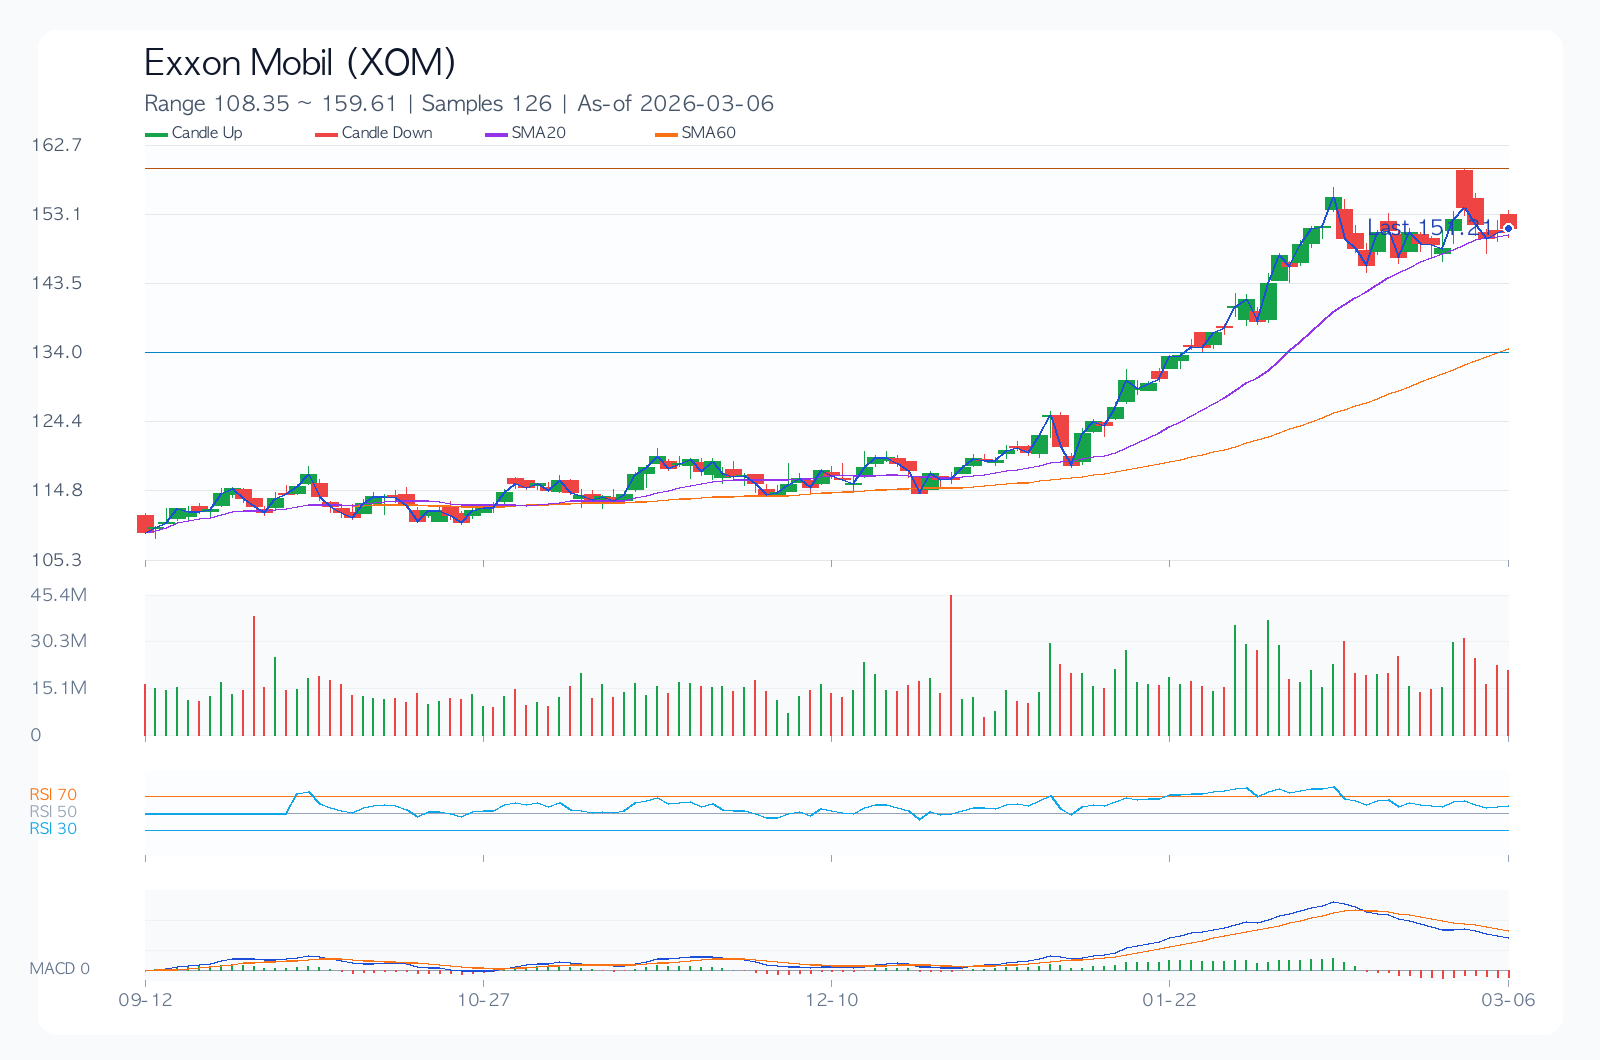Click the Range 108.35 ~ 159.61 subtitle
1600x1060 pixels.
point(270,104)
